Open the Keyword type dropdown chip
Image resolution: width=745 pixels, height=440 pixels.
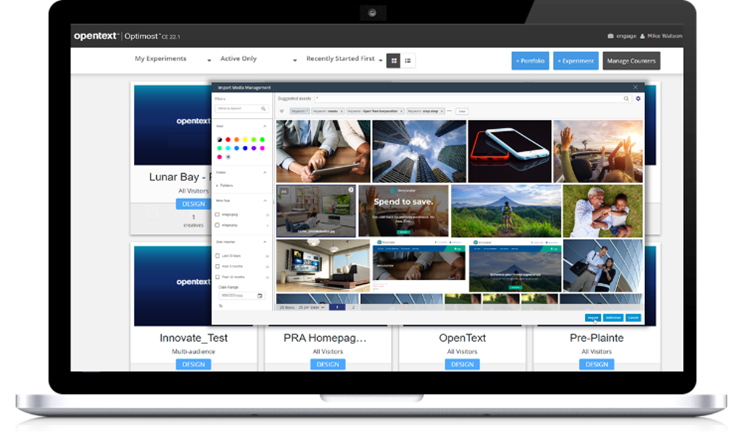coord(299,111)
